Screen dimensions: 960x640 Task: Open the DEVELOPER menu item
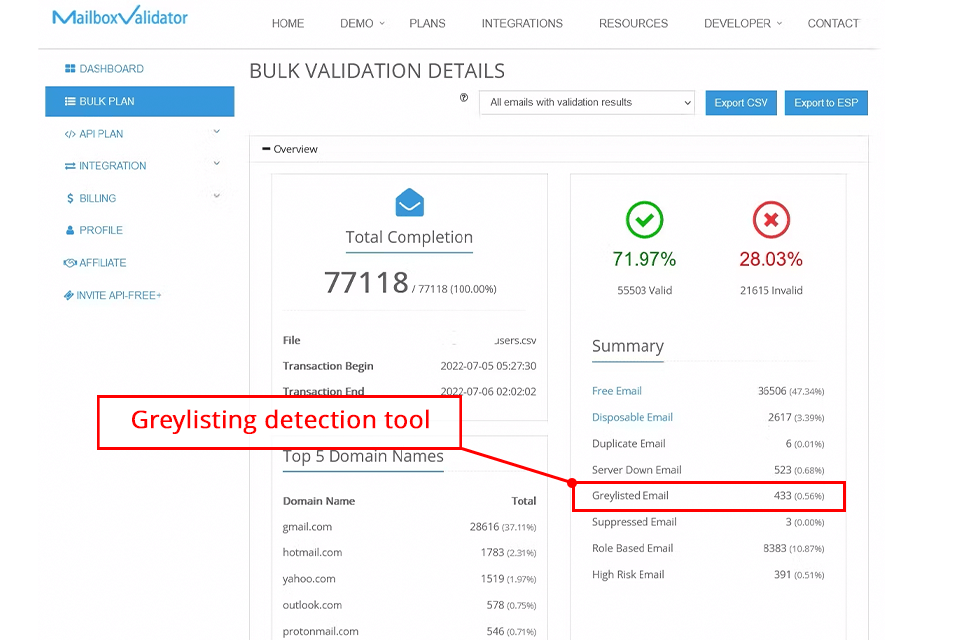click(x=737, y=23)
